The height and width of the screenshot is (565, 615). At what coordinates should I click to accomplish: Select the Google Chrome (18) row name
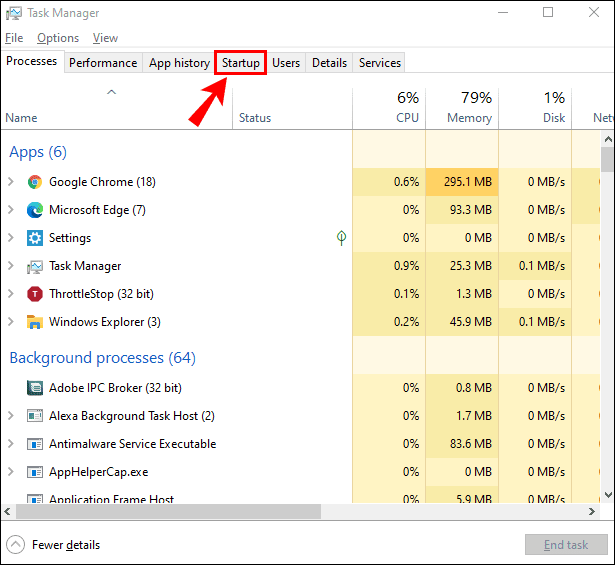(x=102, y=182)
